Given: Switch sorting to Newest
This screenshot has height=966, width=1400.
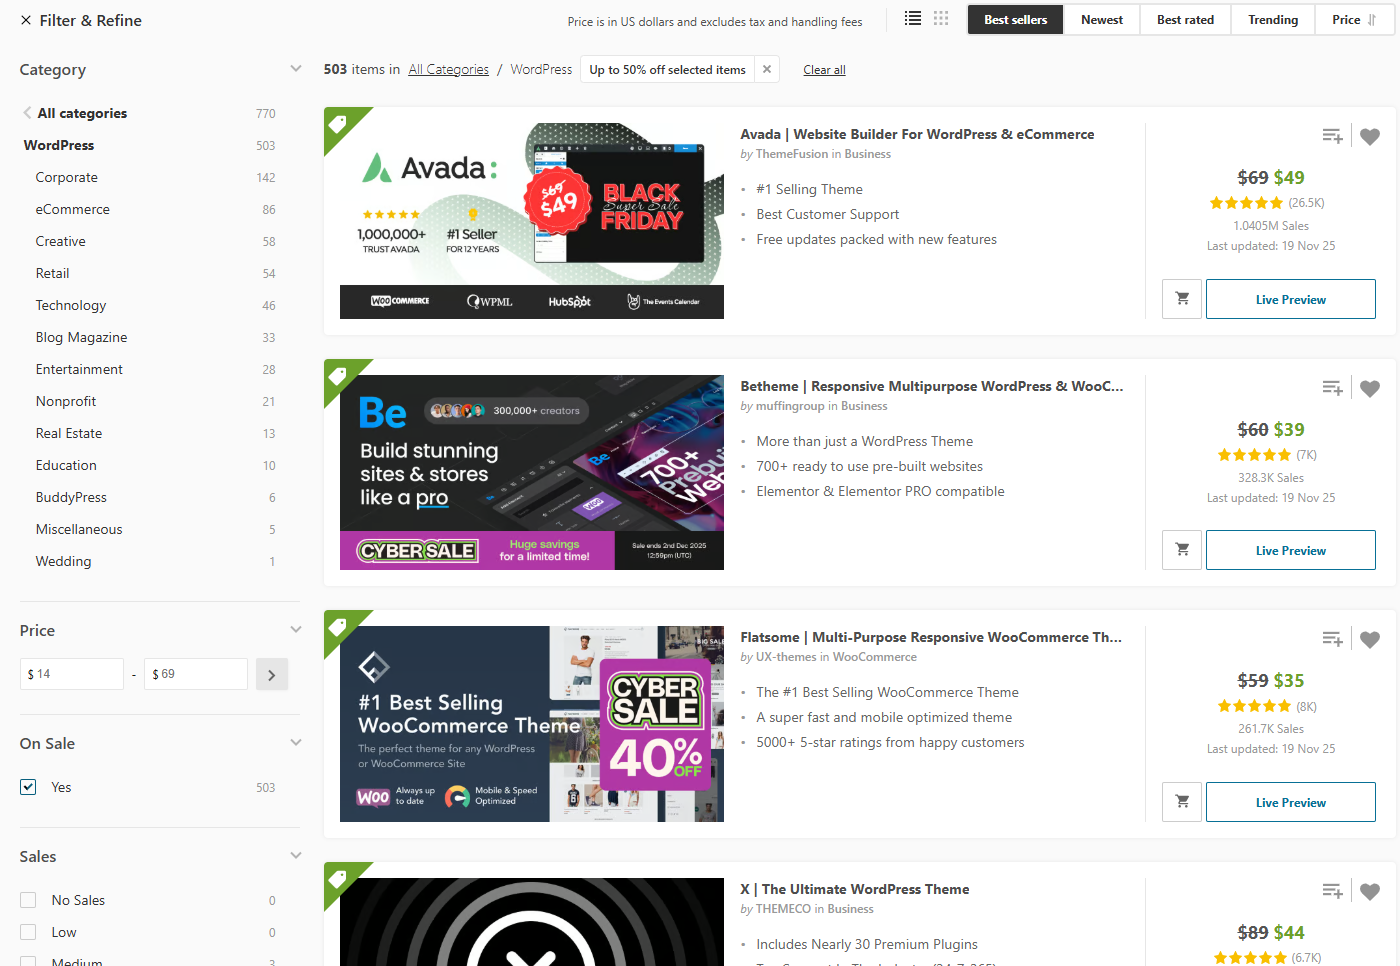Looking at the screenshot, I should 1101,18.
